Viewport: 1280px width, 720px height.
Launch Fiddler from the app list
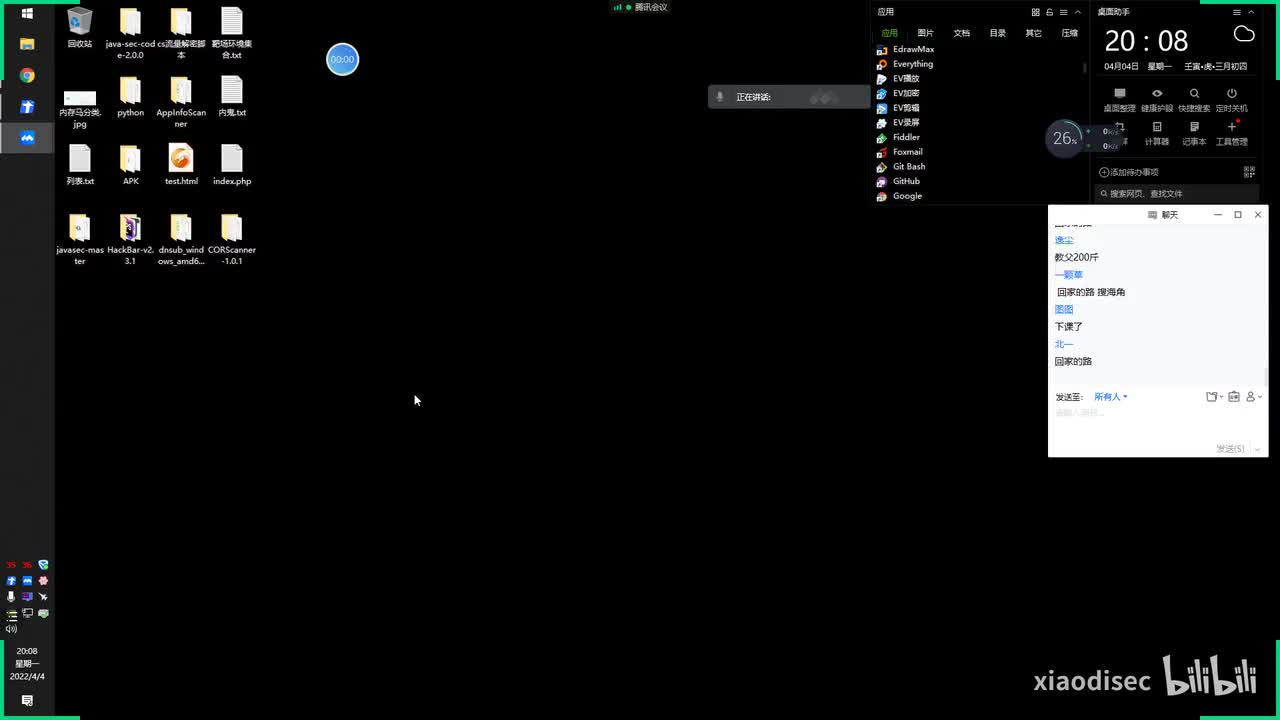[898, 137]
